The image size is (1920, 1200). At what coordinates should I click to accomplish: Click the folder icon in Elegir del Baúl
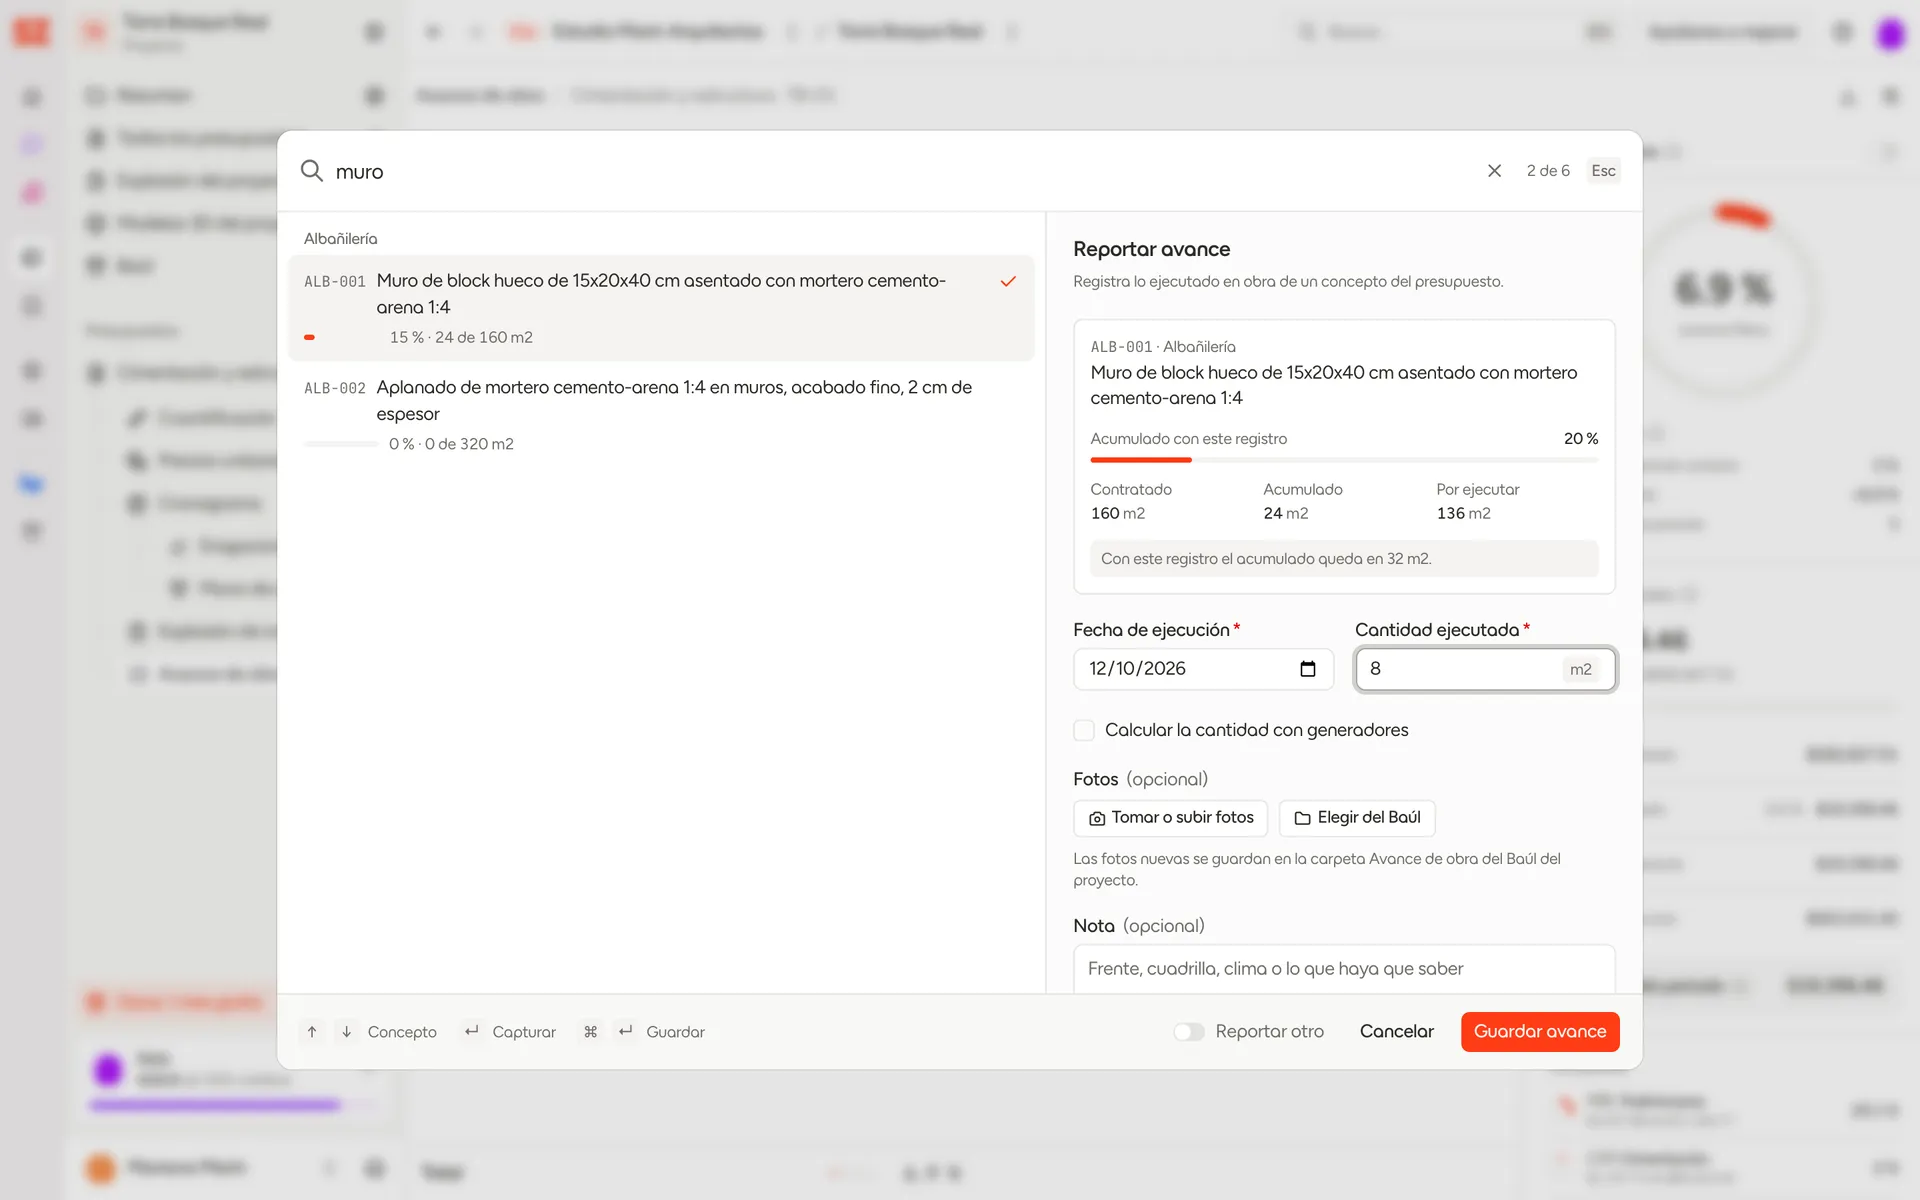(x=1302, y=818)
